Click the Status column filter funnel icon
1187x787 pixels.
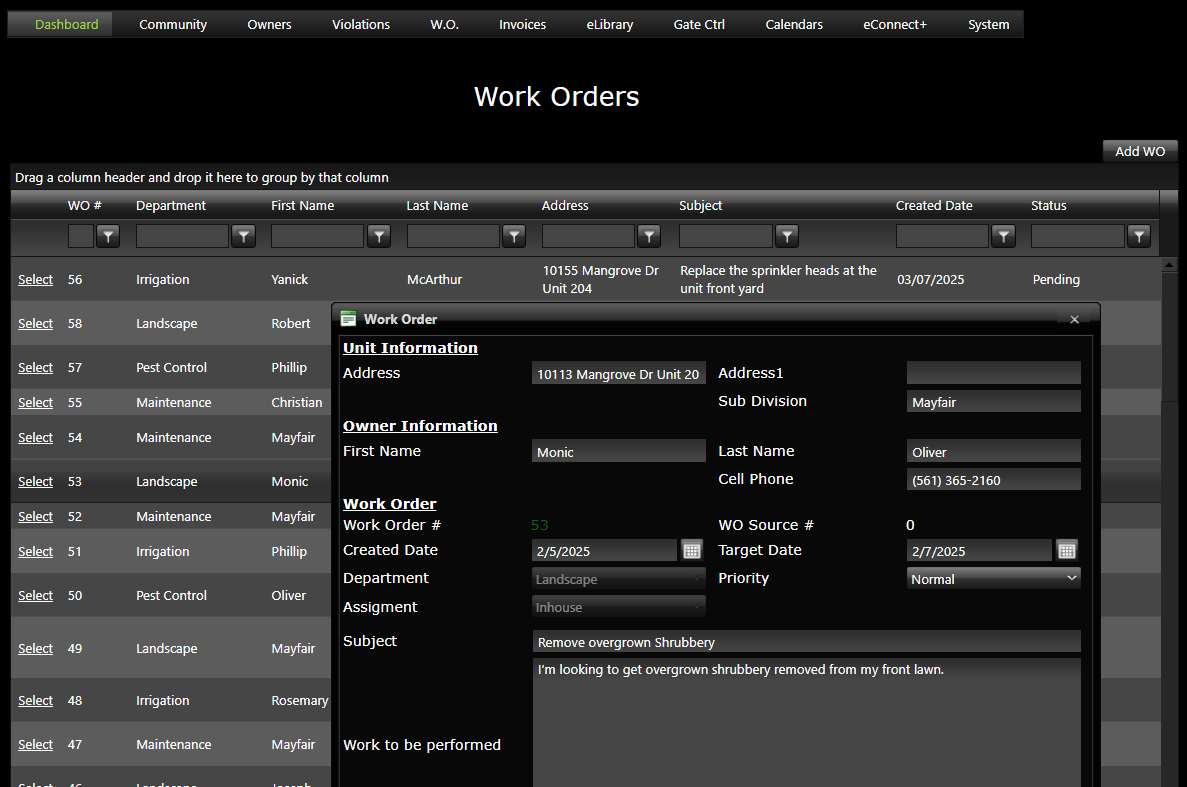click(x=1138, y=236)
